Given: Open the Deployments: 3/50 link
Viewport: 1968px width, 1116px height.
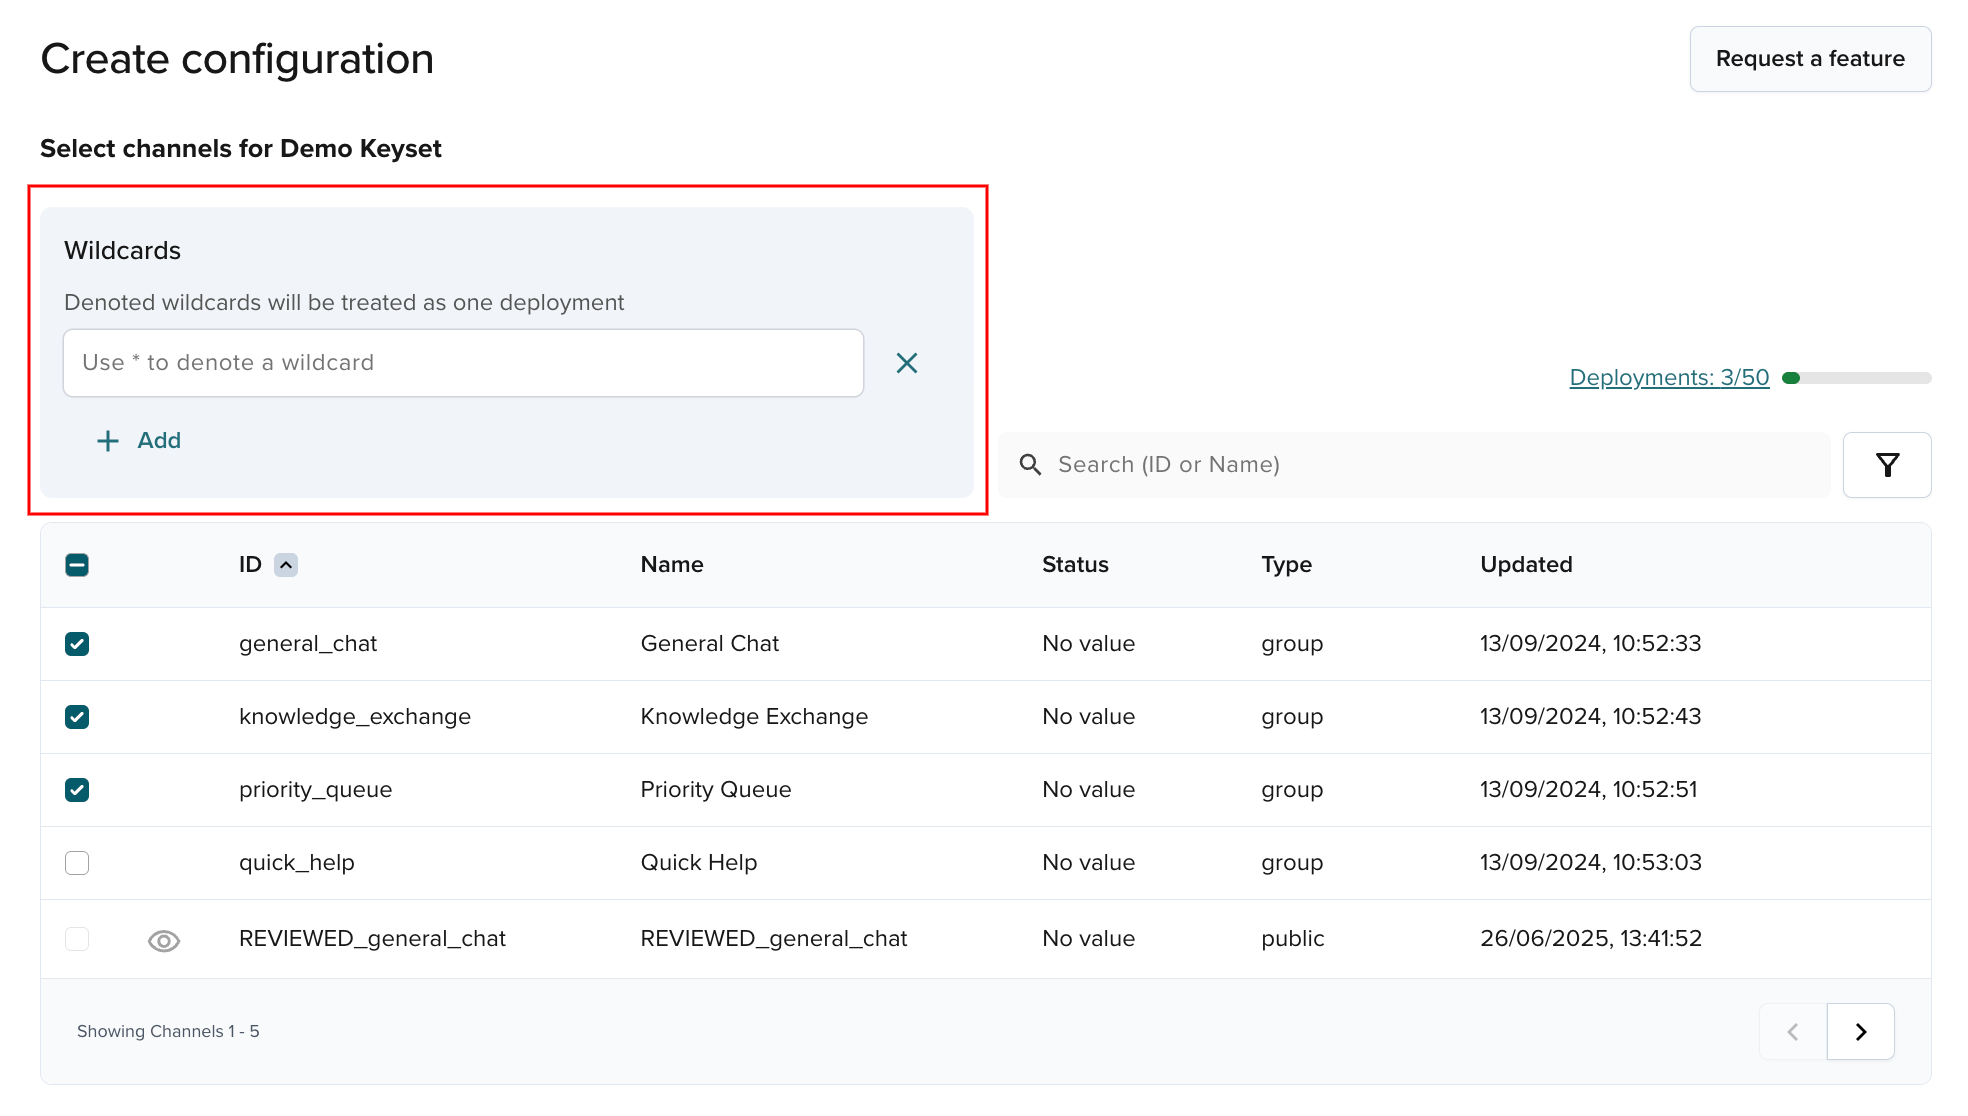Looking at the screenshot, I should coord(1669,378).
